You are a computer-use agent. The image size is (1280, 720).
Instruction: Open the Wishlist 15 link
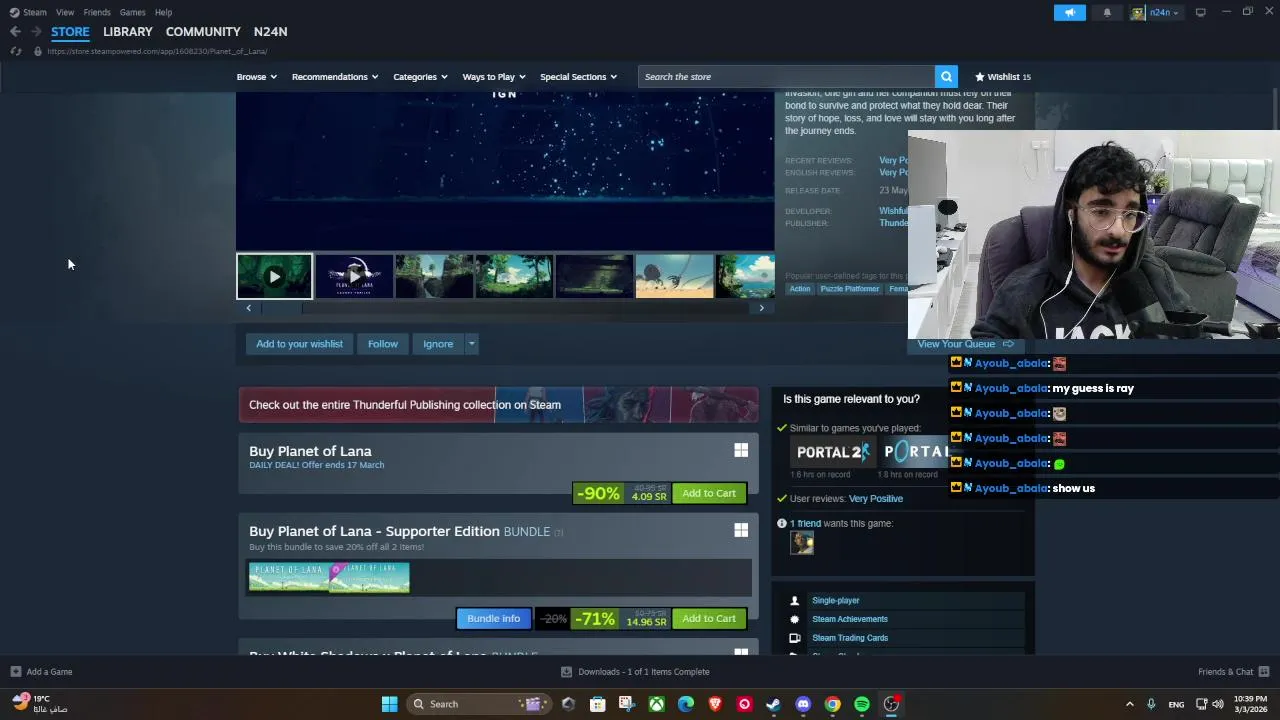click(x=1003, y=77)
